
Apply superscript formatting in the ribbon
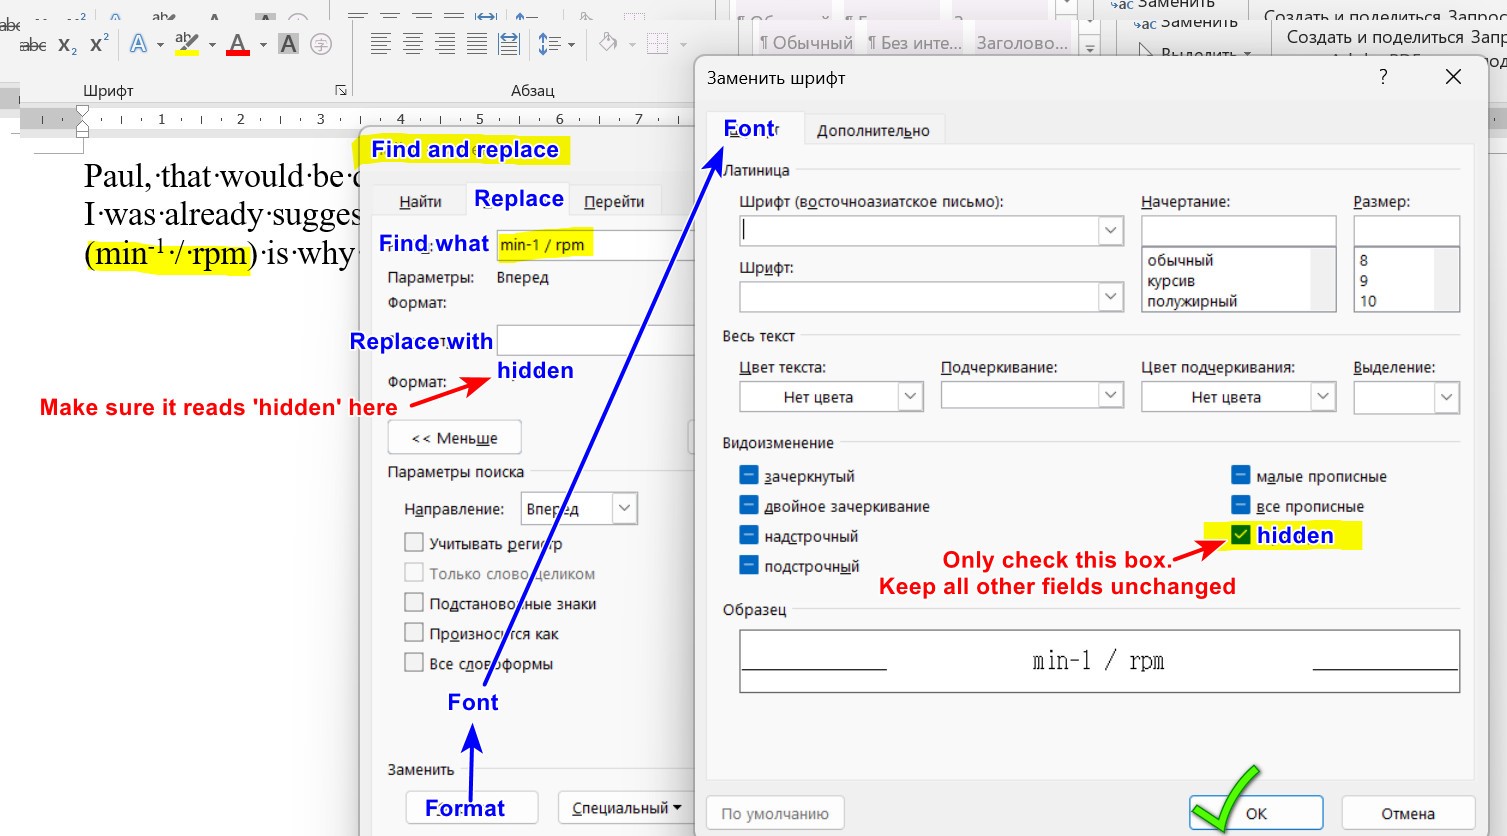(x=98, y=45)
